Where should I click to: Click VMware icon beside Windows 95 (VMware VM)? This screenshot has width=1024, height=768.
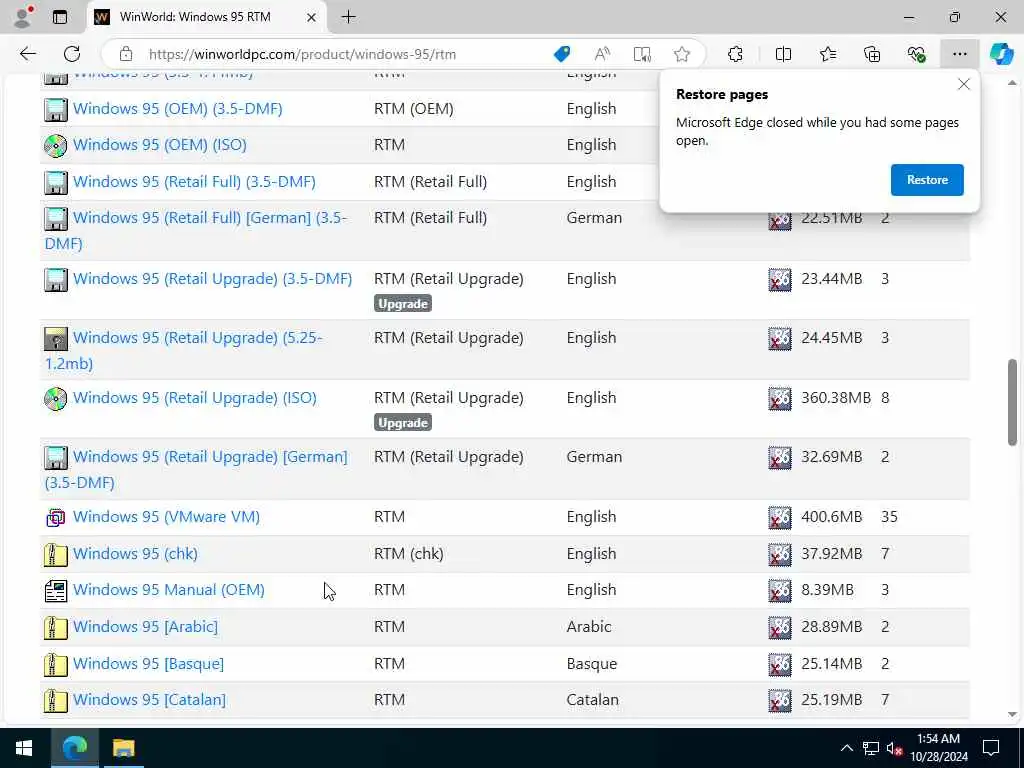56,518
